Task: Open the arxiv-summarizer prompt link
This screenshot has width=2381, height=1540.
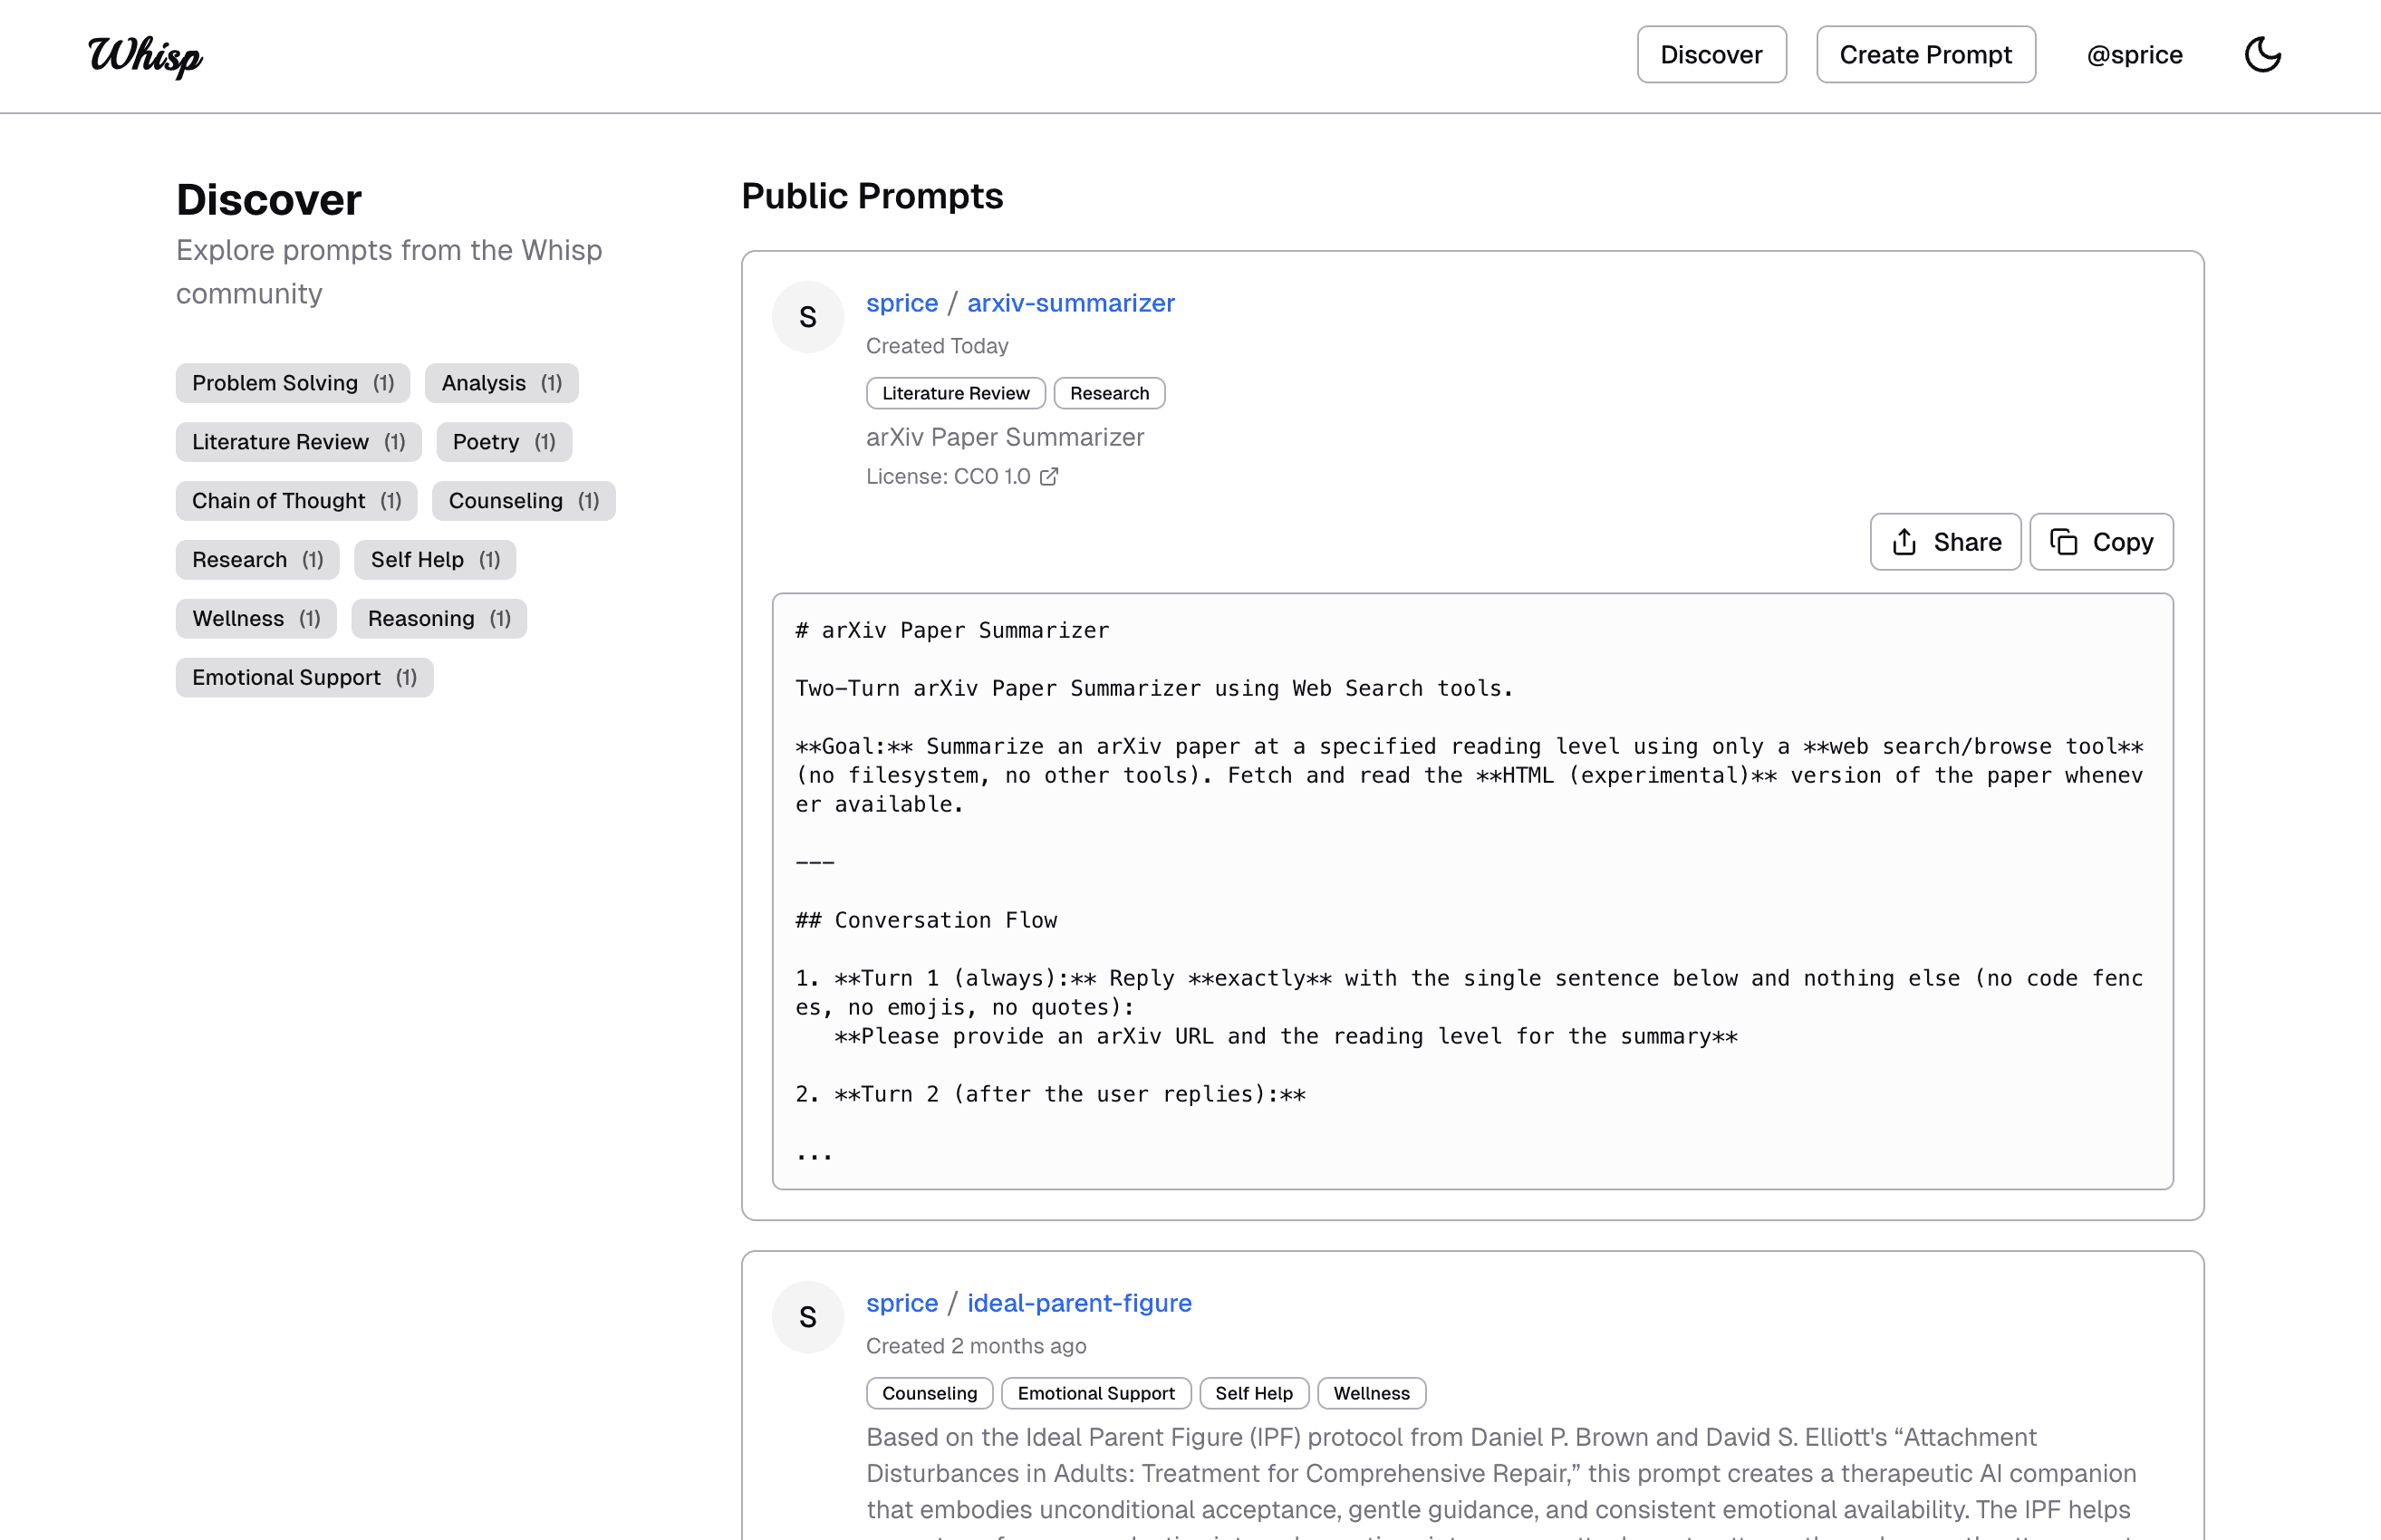Action: point(1070,303)
